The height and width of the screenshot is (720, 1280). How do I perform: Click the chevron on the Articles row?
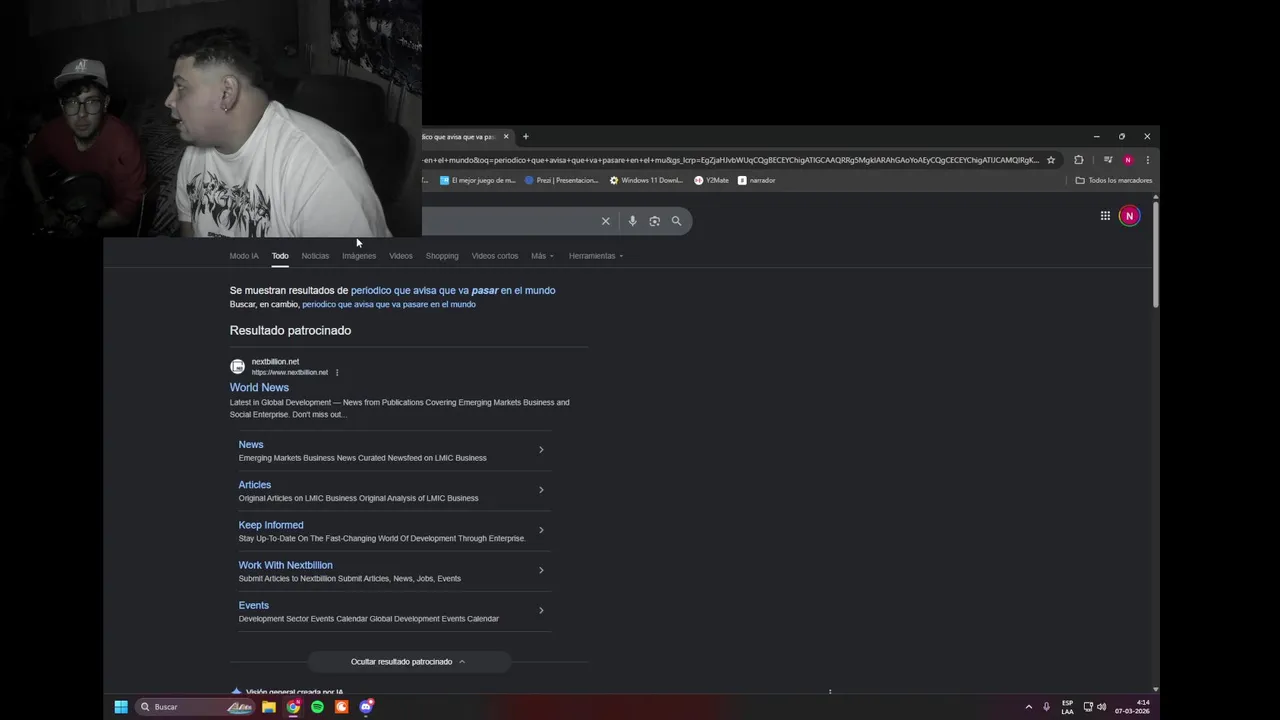click(x=541, y=490)
